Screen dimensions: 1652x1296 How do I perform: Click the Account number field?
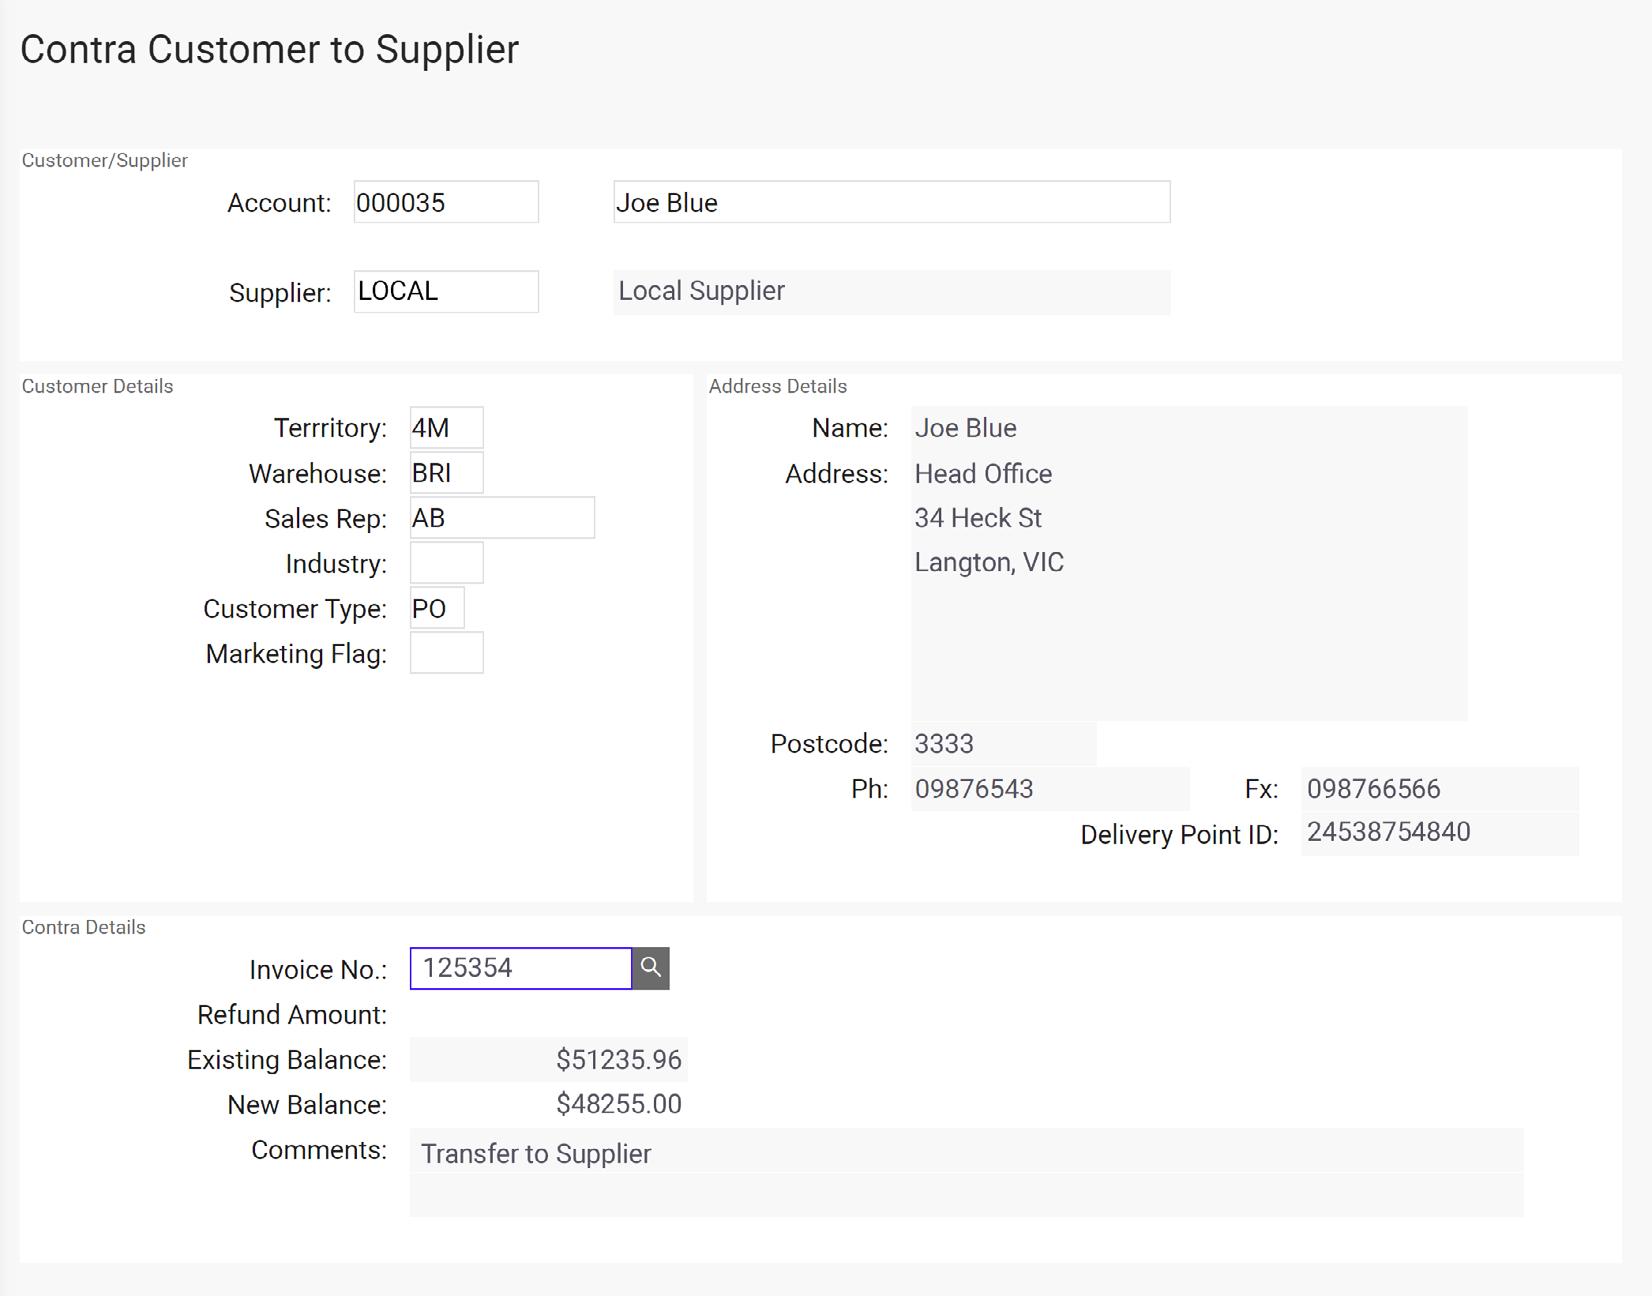[x=446, y=202]
